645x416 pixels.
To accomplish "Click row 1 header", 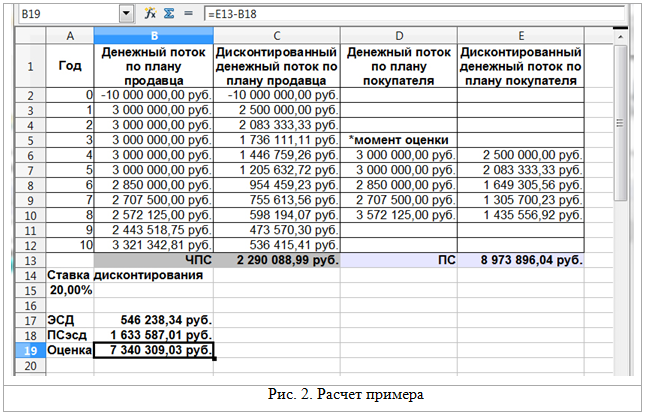I will point(31,67).
